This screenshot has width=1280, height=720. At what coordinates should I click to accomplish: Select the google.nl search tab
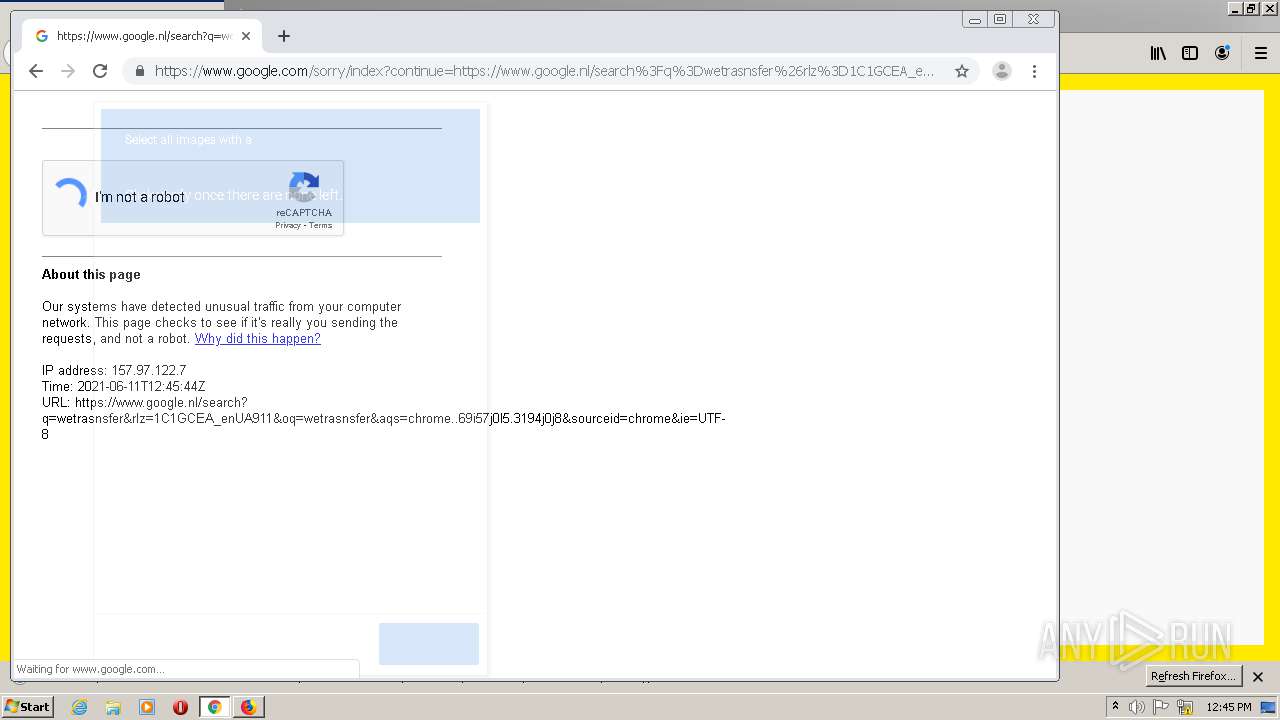[x=142, y=36]
